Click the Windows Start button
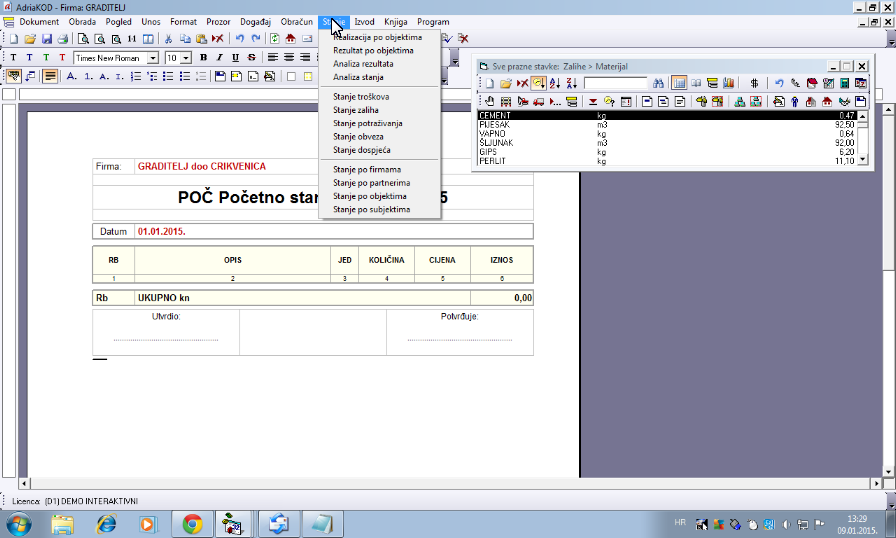This screenshot has height=538, width=896. 18,524
